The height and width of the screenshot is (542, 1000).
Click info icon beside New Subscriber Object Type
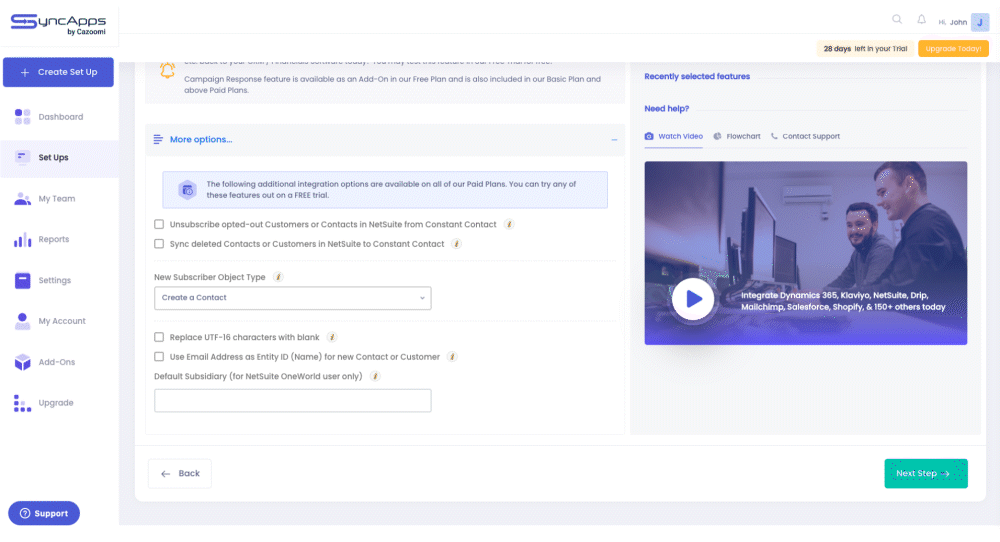(x=278, y=277)
